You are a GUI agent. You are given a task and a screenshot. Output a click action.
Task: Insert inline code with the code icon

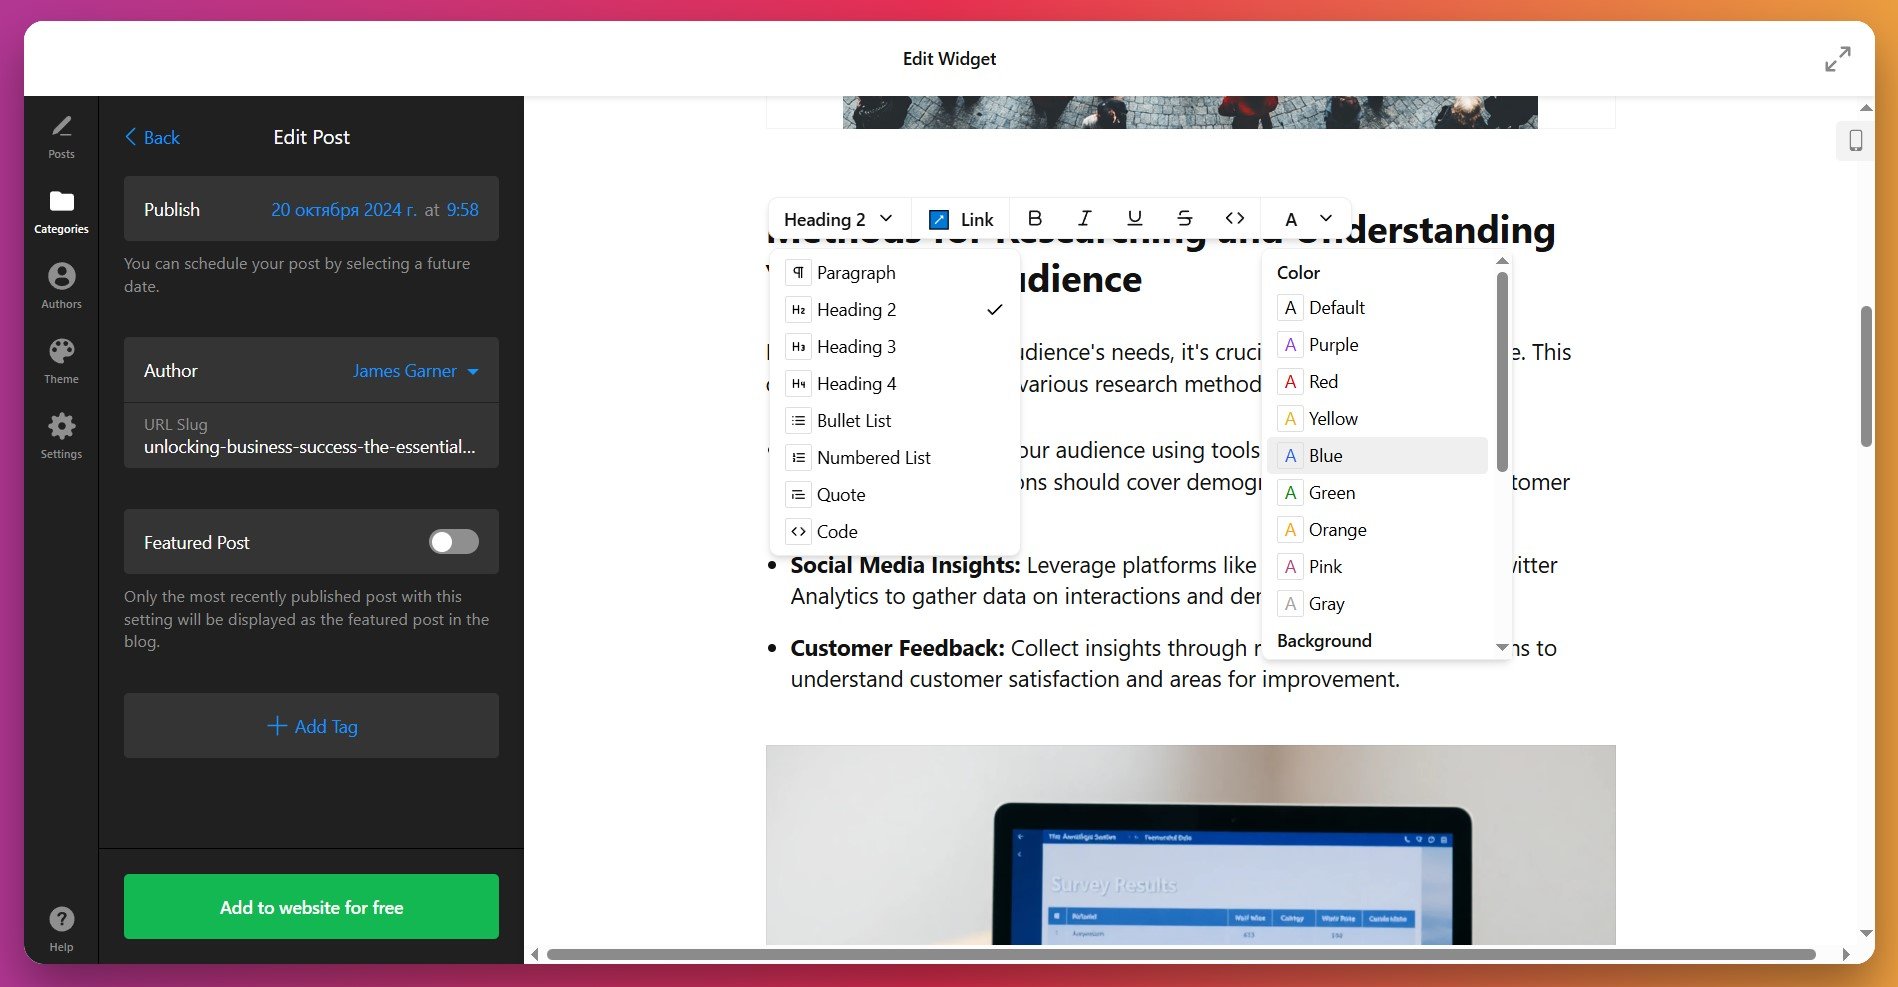click(1235, 218)
